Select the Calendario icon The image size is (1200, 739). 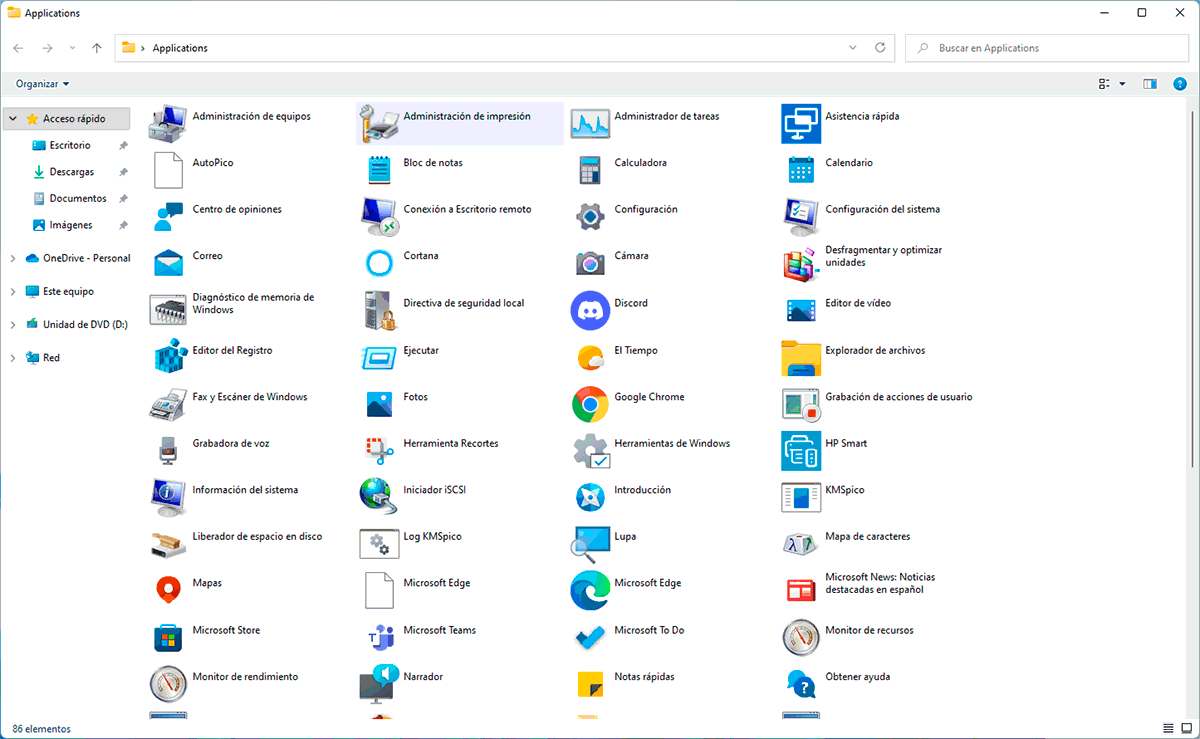pos(801,170)
